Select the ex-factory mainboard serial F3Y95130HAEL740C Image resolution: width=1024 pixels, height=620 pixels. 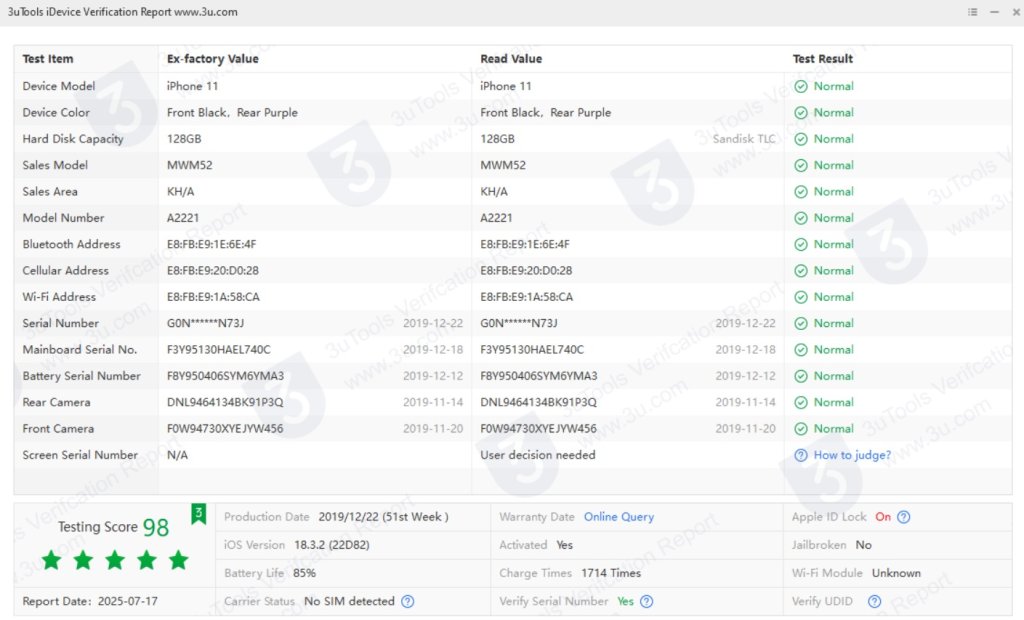[218, 350]
